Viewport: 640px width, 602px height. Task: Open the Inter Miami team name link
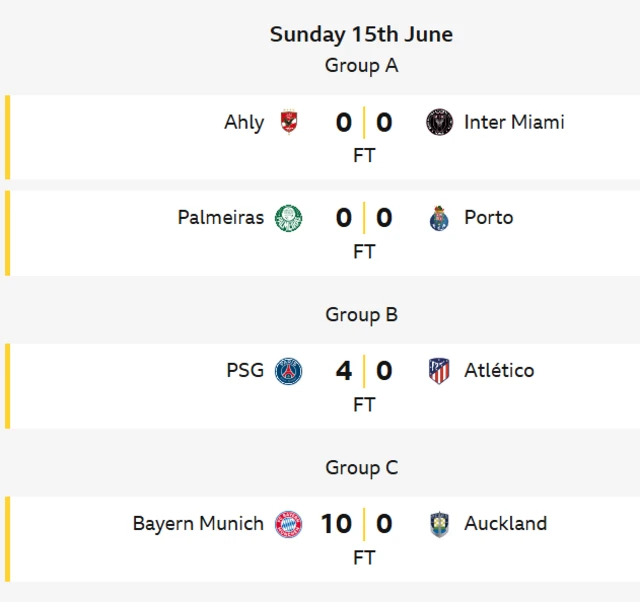(x=514, y=122)
